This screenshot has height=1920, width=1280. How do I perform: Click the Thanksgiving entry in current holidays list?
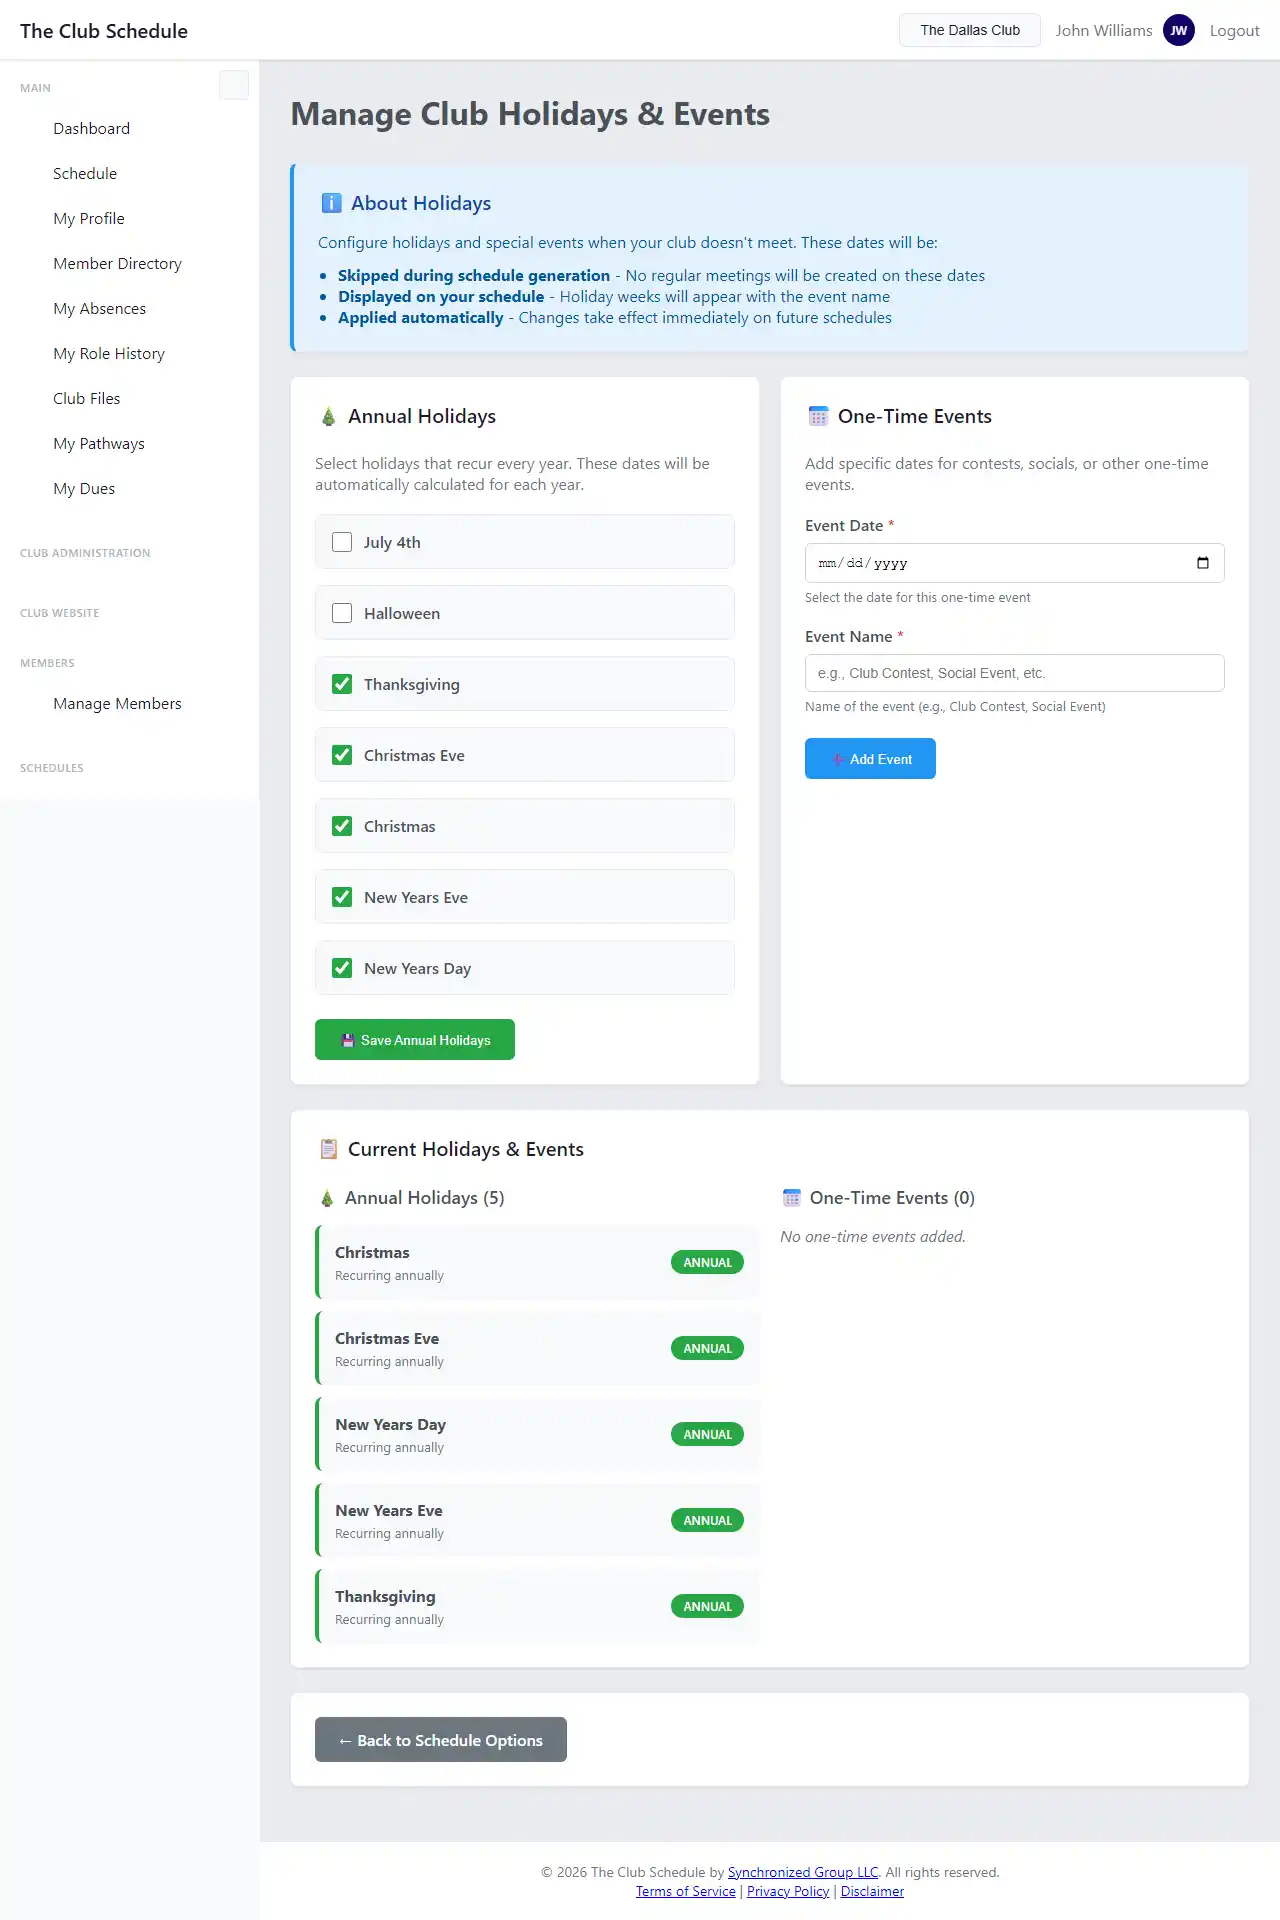point(537,1606)
